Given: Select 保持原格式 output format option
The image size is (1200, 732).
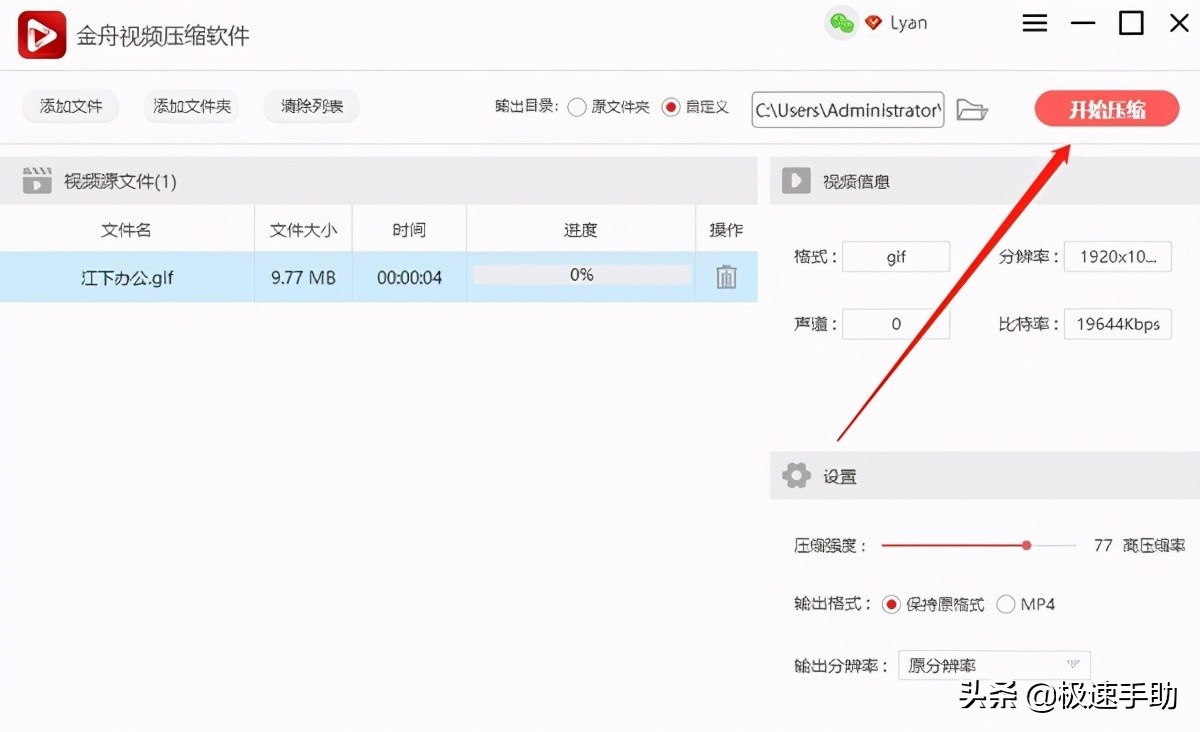Looking at the screenshot, I should [x=891, y=604].
